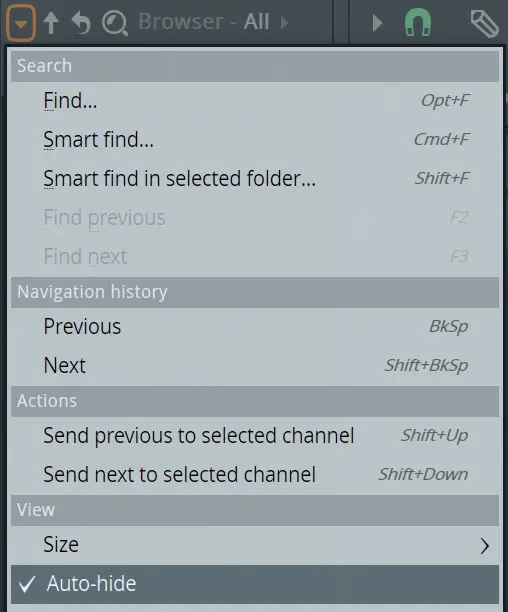Go to Previous in navigation history
508x612 pixels.
point(255,327)
